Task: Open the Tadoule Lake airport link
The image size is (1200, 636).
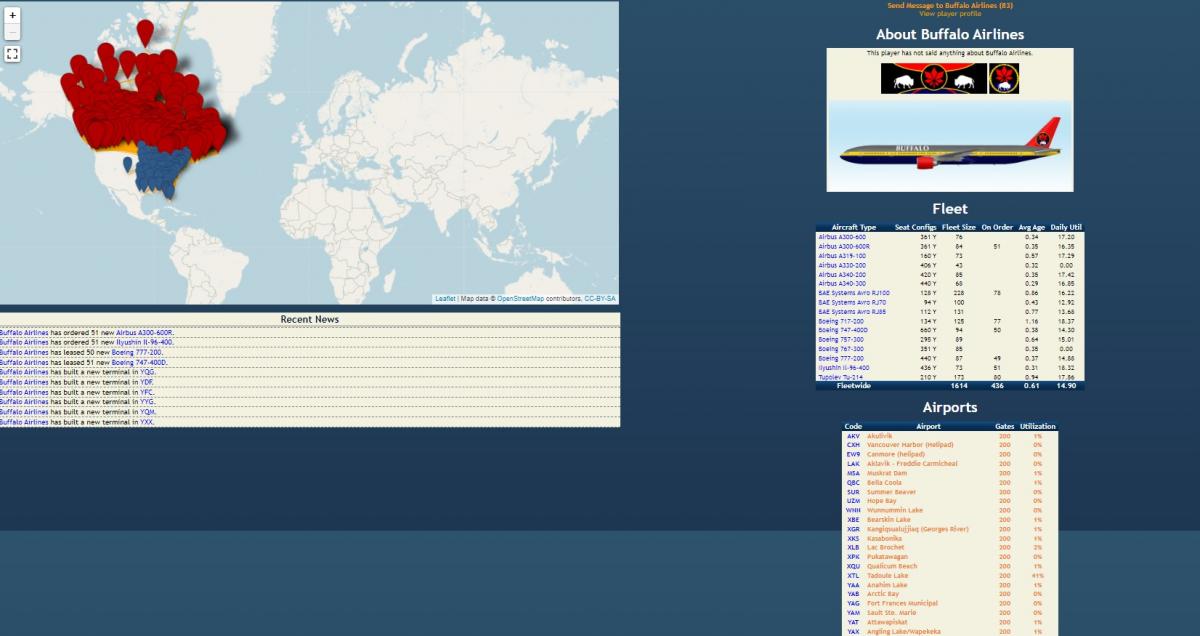Action: (x=888, y=576)
